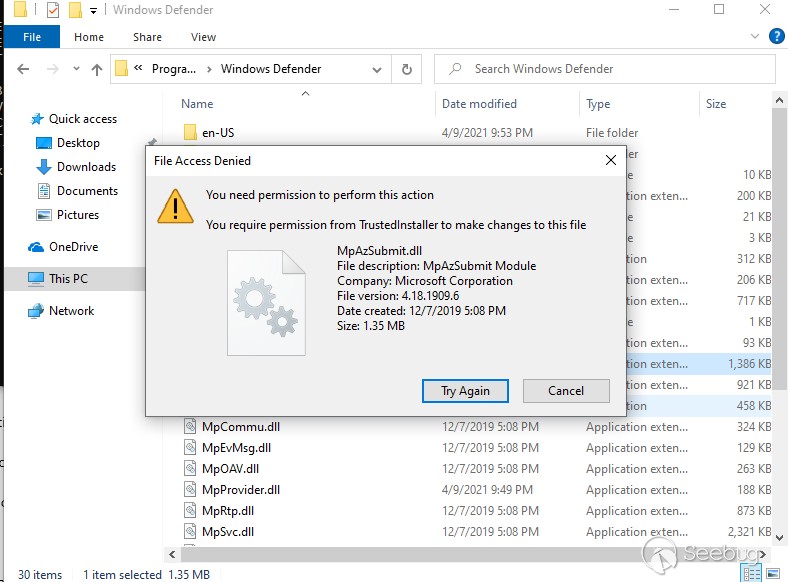Switch to the View ribbon tab

pyautogui.click(x=203, y=37)
